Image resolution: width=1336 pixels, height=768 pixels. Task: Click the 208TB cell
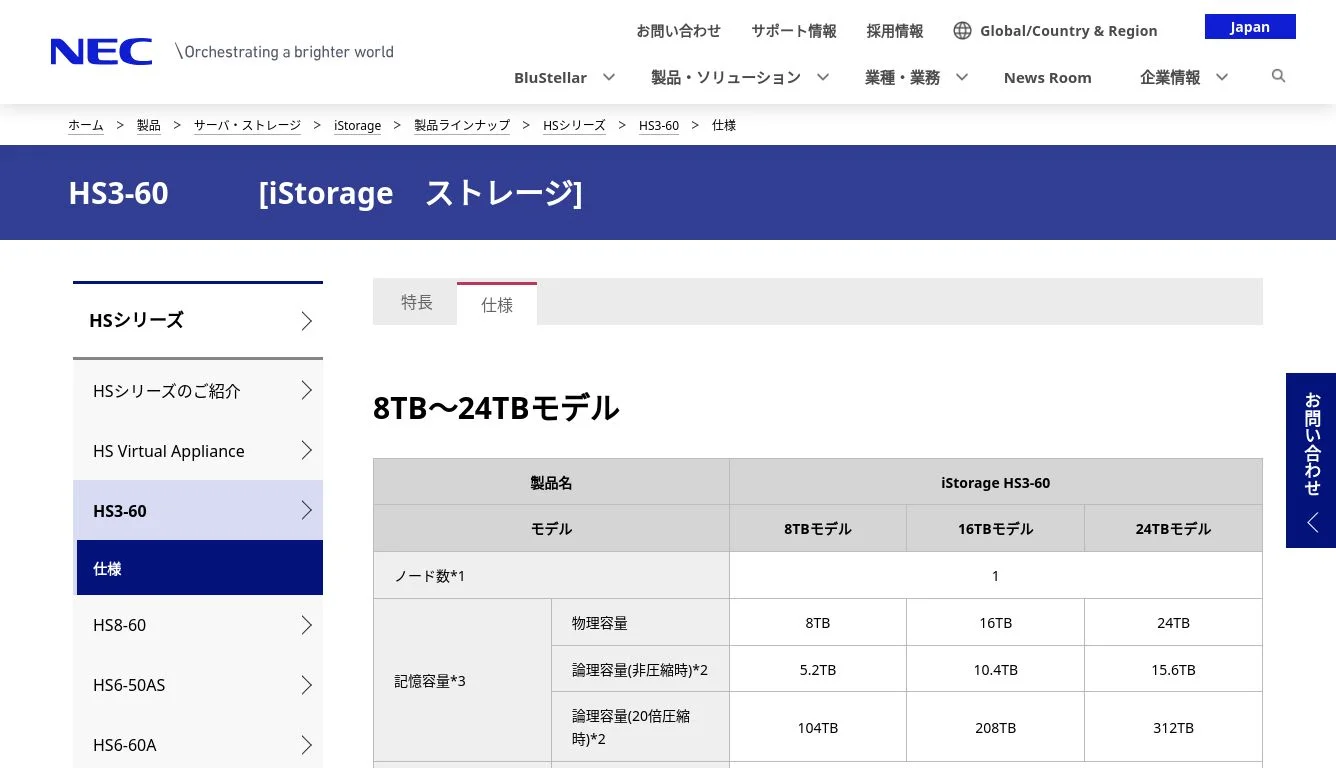pyautogui.click(x=996, y=727)
